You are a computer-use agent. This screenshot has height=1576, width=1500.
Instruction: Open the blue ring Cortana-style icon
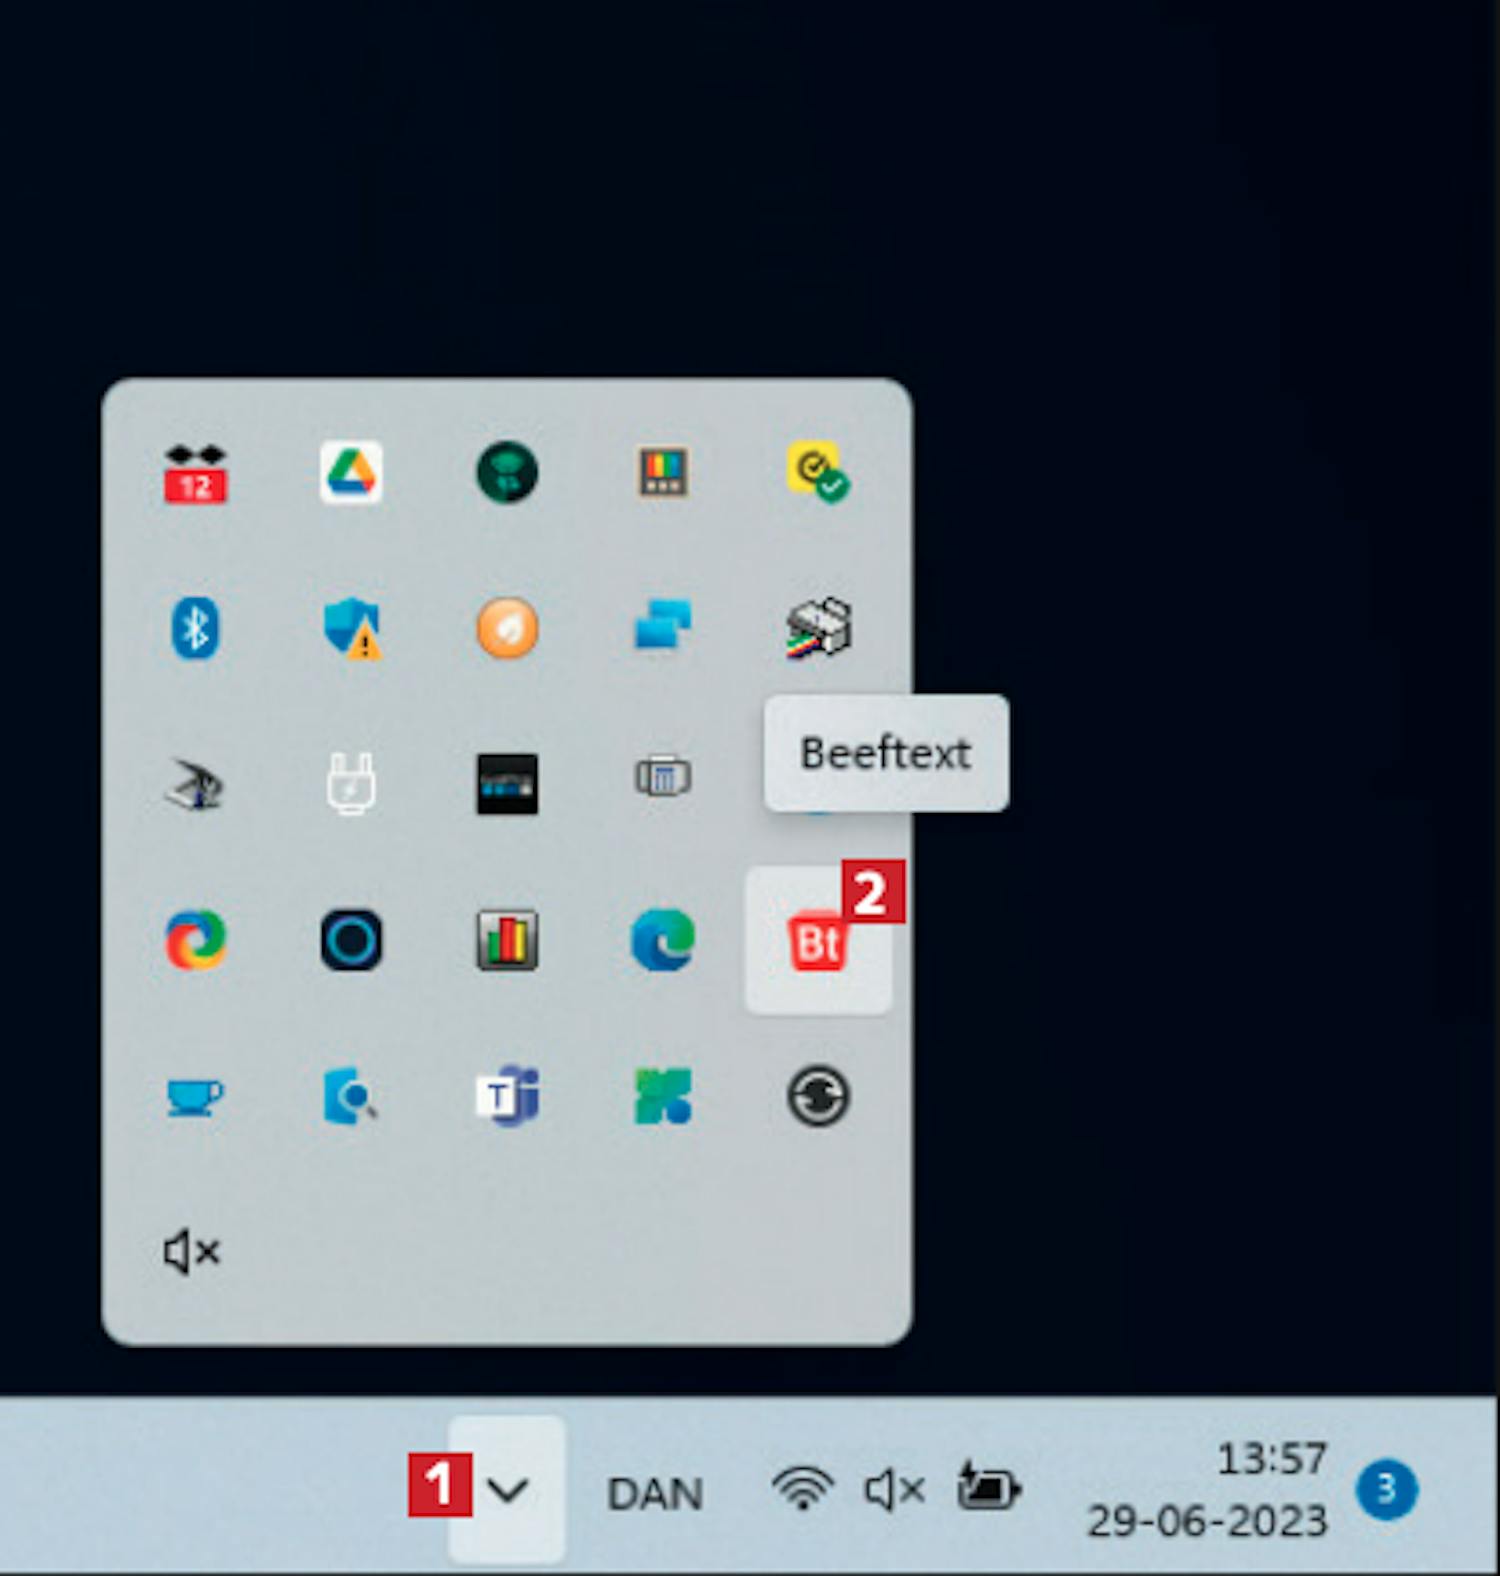point(351,940)
